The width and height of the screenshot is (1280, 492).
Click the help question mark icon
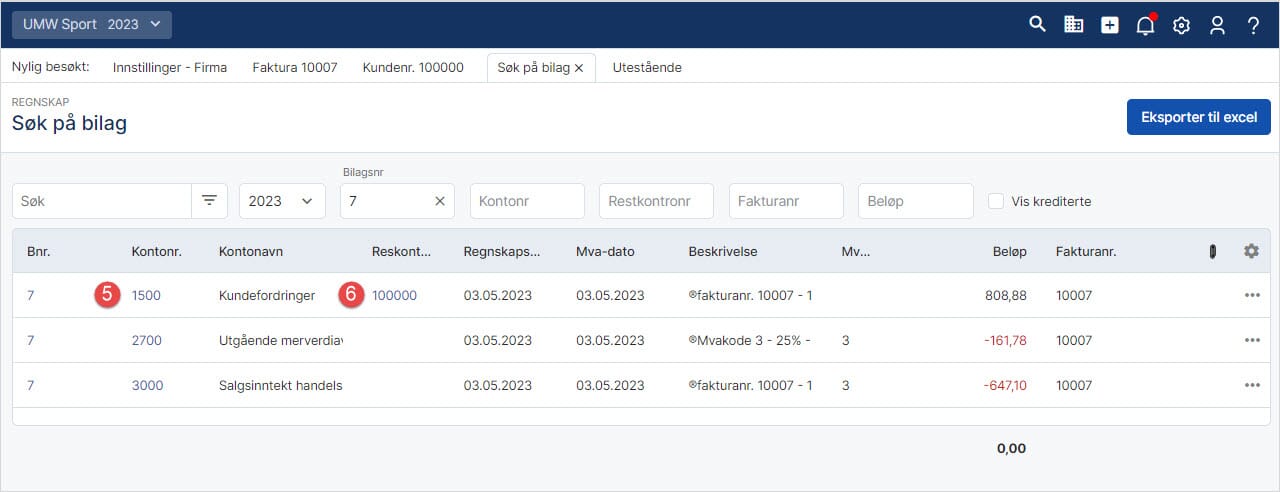click(1253, 26)
